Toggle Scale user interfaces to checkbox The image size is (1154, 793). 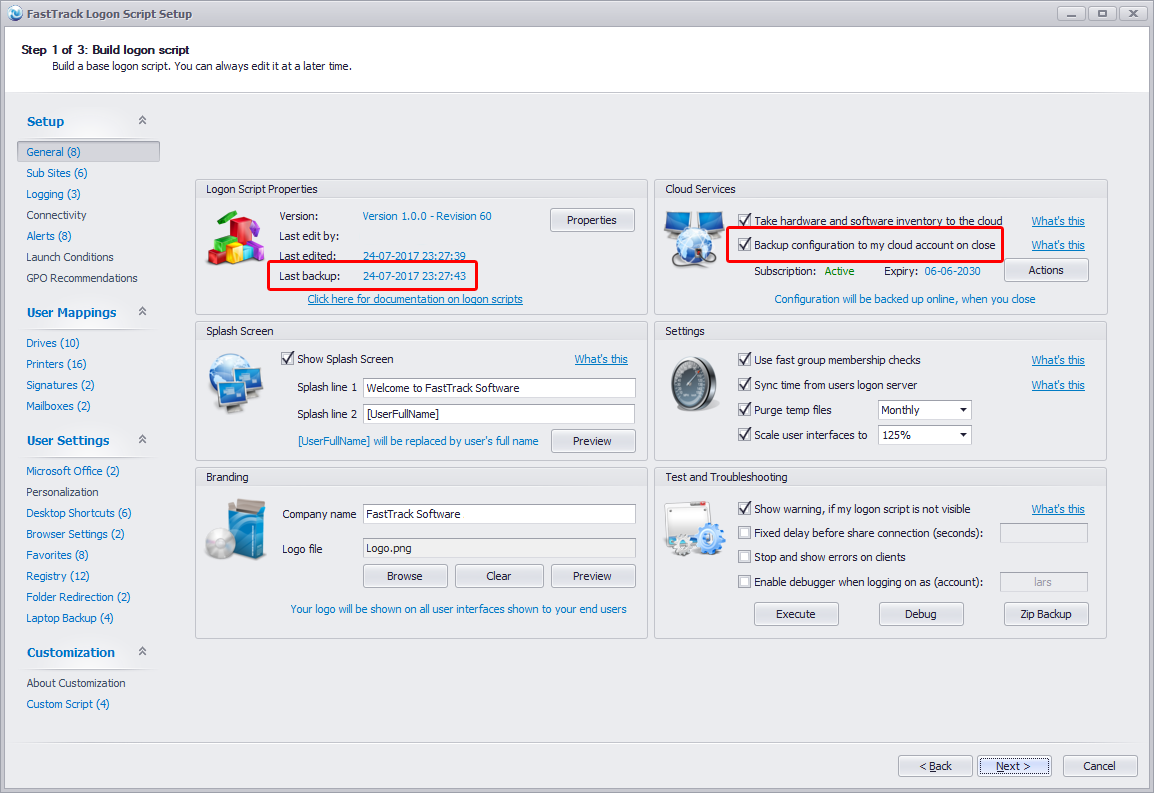click(x=744, y=434)
